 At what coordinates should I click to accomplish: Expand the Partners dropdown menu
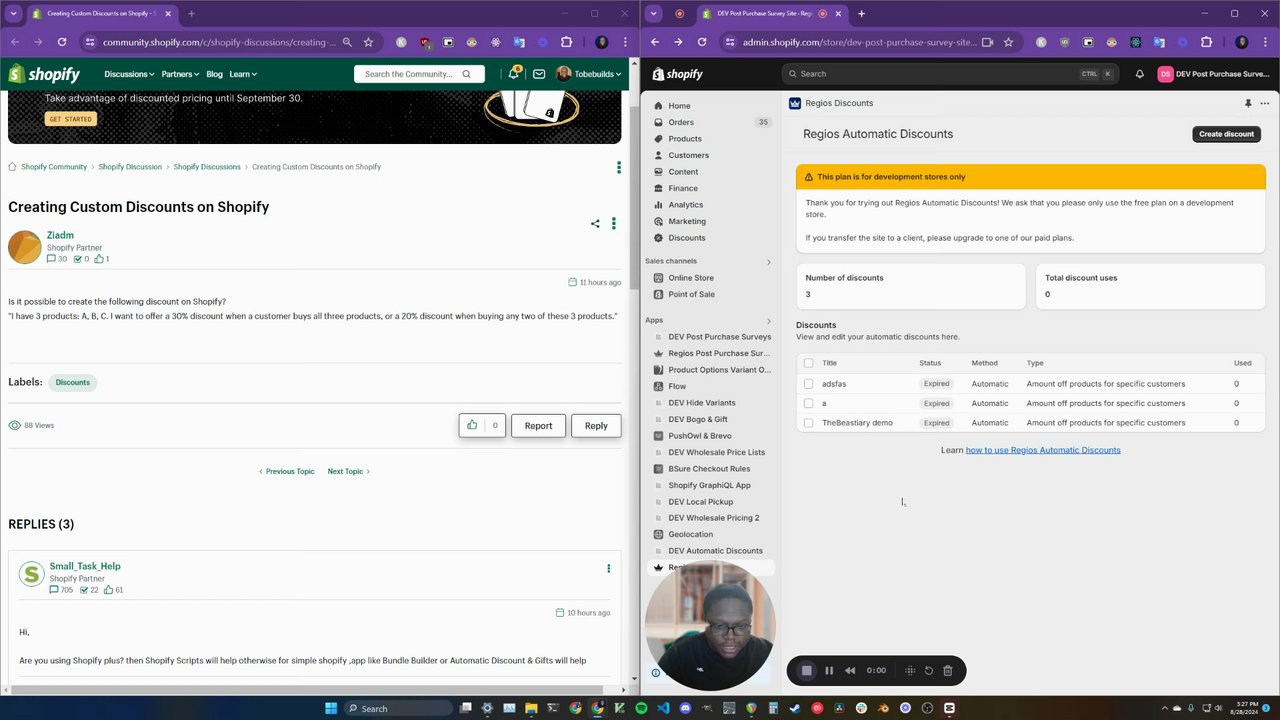coord(180,74)
